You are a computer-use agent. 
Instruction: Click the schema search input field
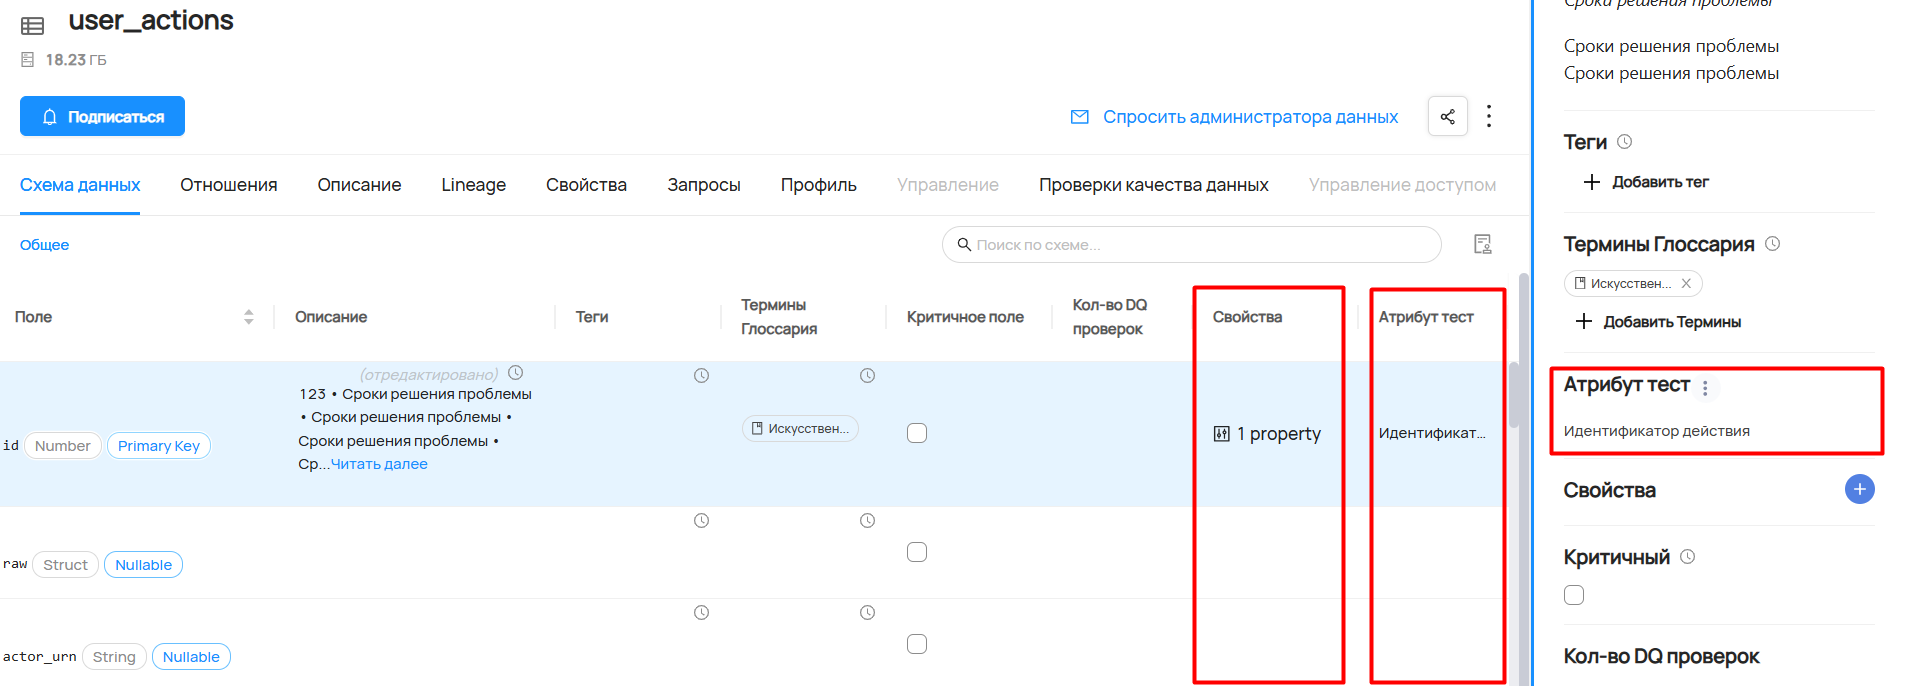pos(1190,245)
